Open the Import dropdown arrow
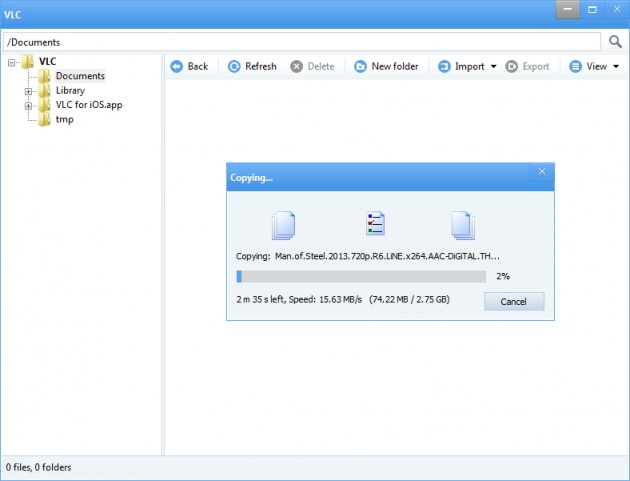Screen dimensions: 630x481 pos(493,66)
